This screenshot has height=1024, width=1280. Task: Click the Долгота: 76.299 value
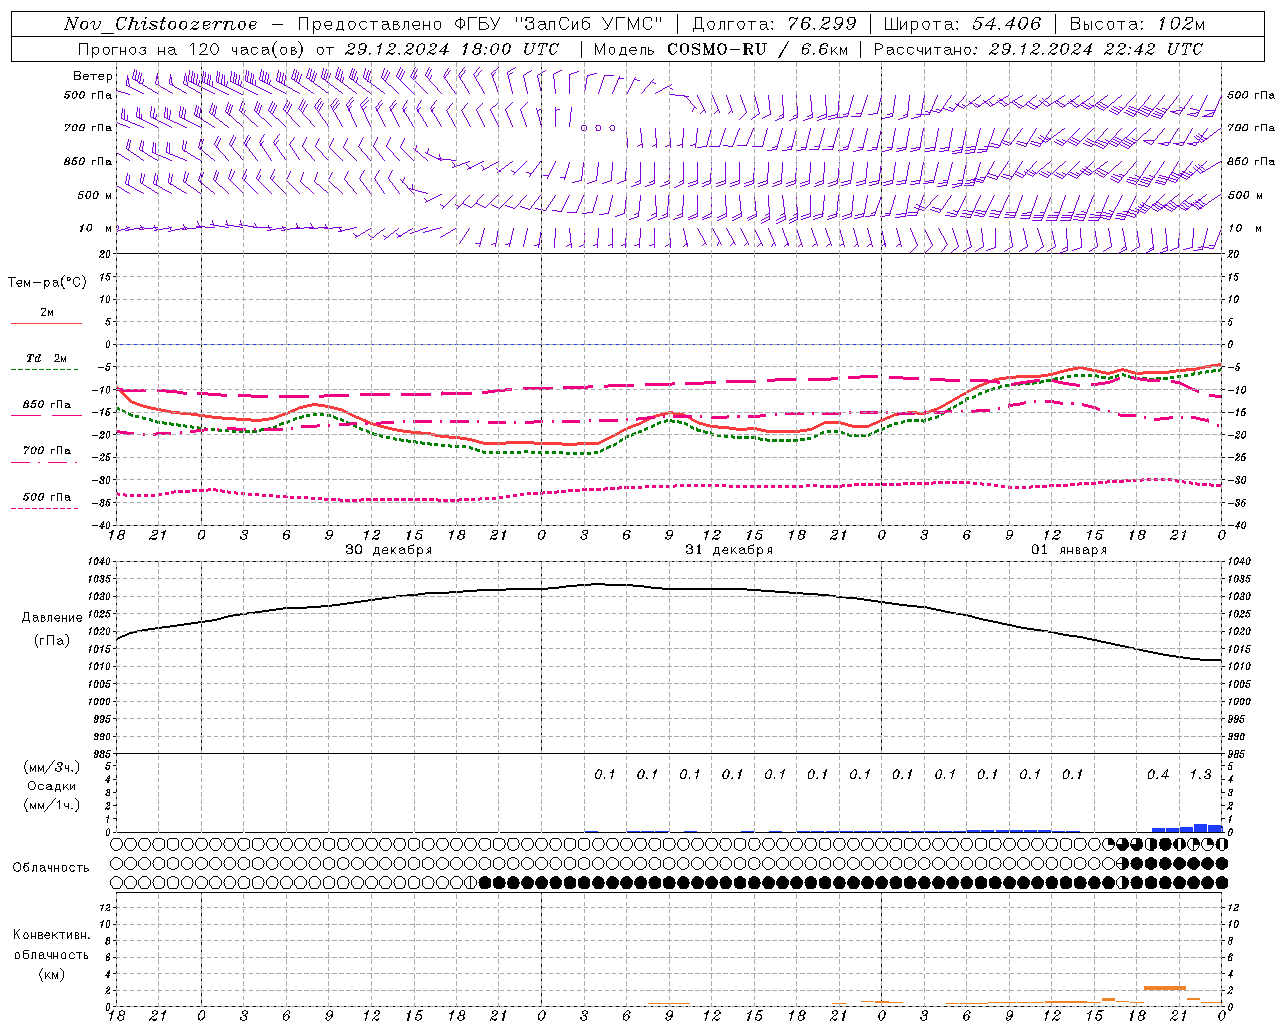(x=774, y=24)
